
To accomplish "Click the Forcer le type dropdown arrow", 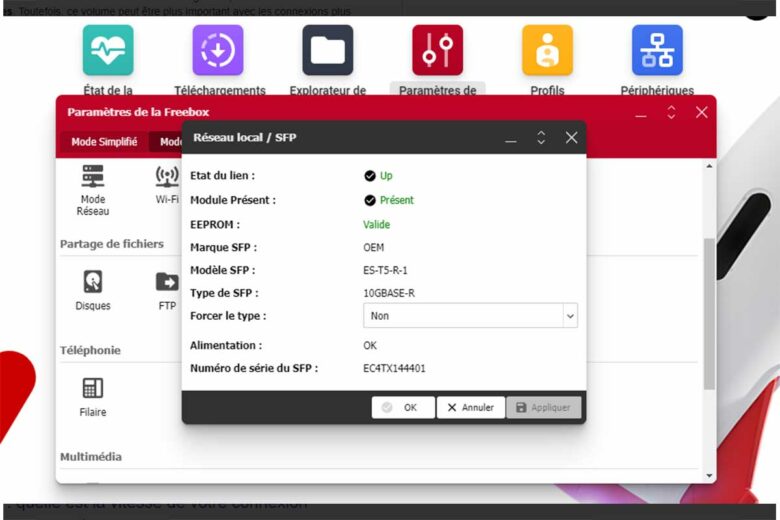I will (x=570, y=316).
